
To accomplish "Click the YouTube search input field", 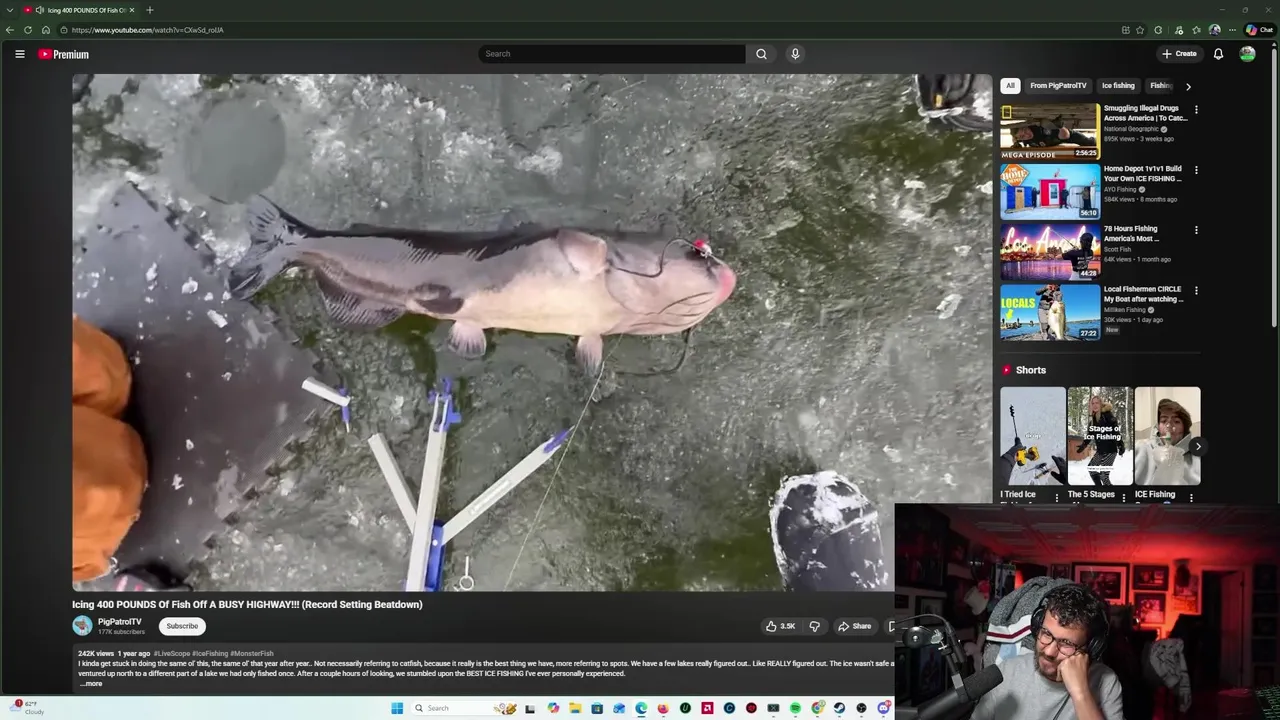I will (612, 54).
